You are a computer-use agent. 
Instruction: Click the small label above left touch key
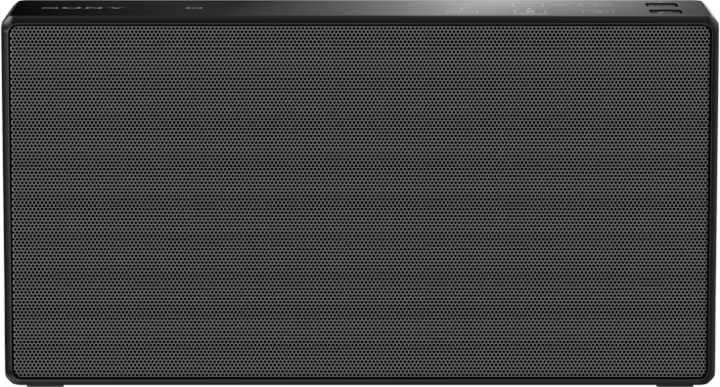(461, 5)
